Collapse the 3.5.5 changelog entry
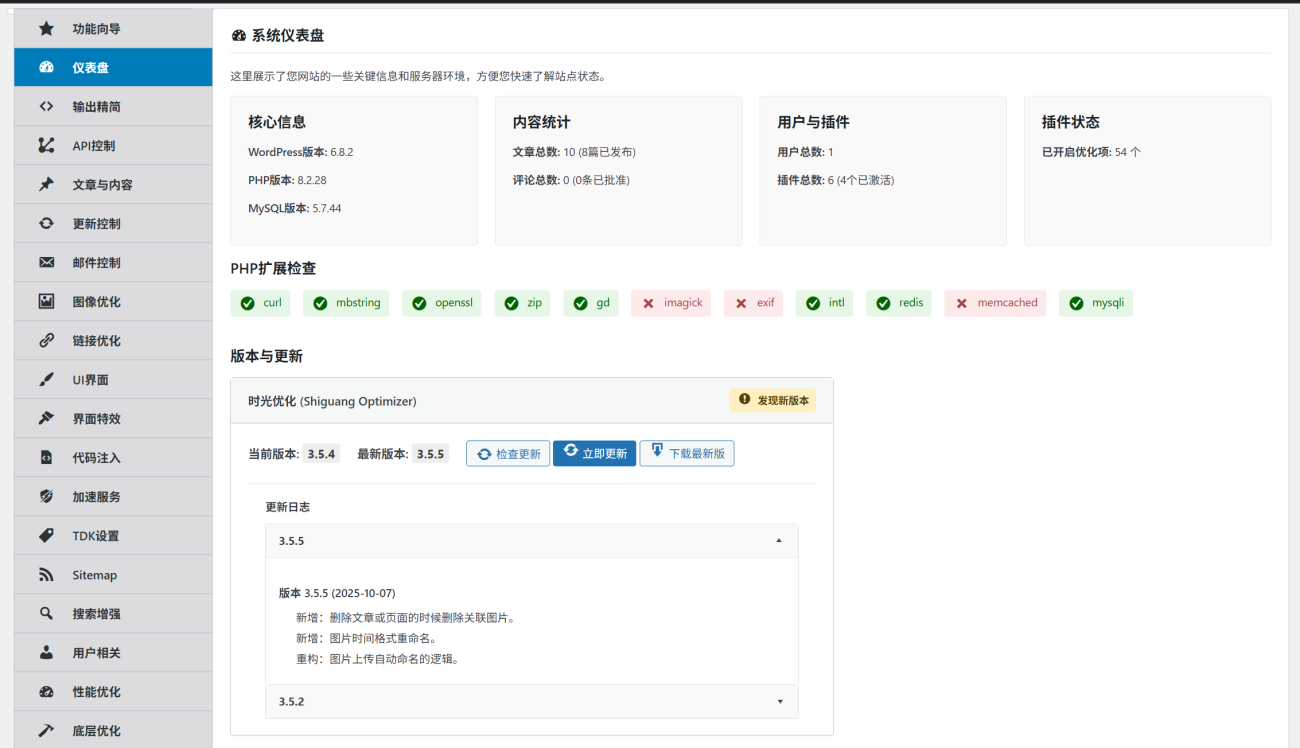 [779, 540]
